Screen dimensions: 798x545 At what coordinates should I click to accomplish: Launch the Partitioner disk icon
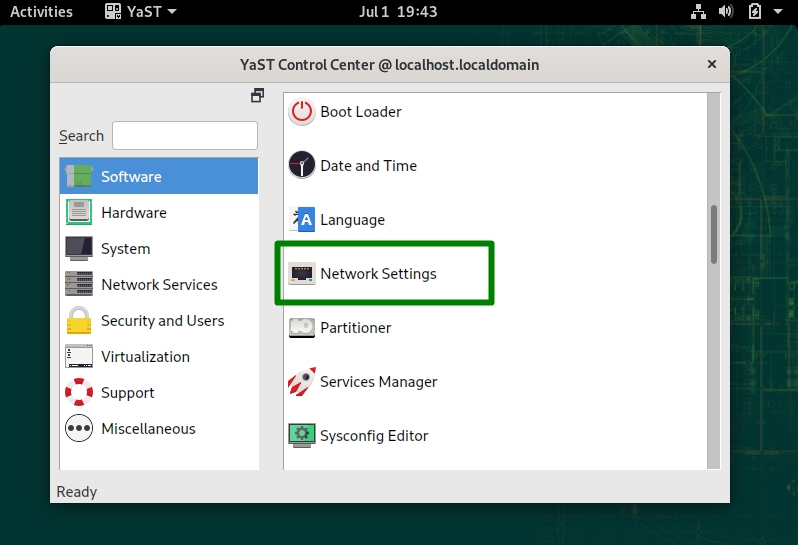[302, 328]
